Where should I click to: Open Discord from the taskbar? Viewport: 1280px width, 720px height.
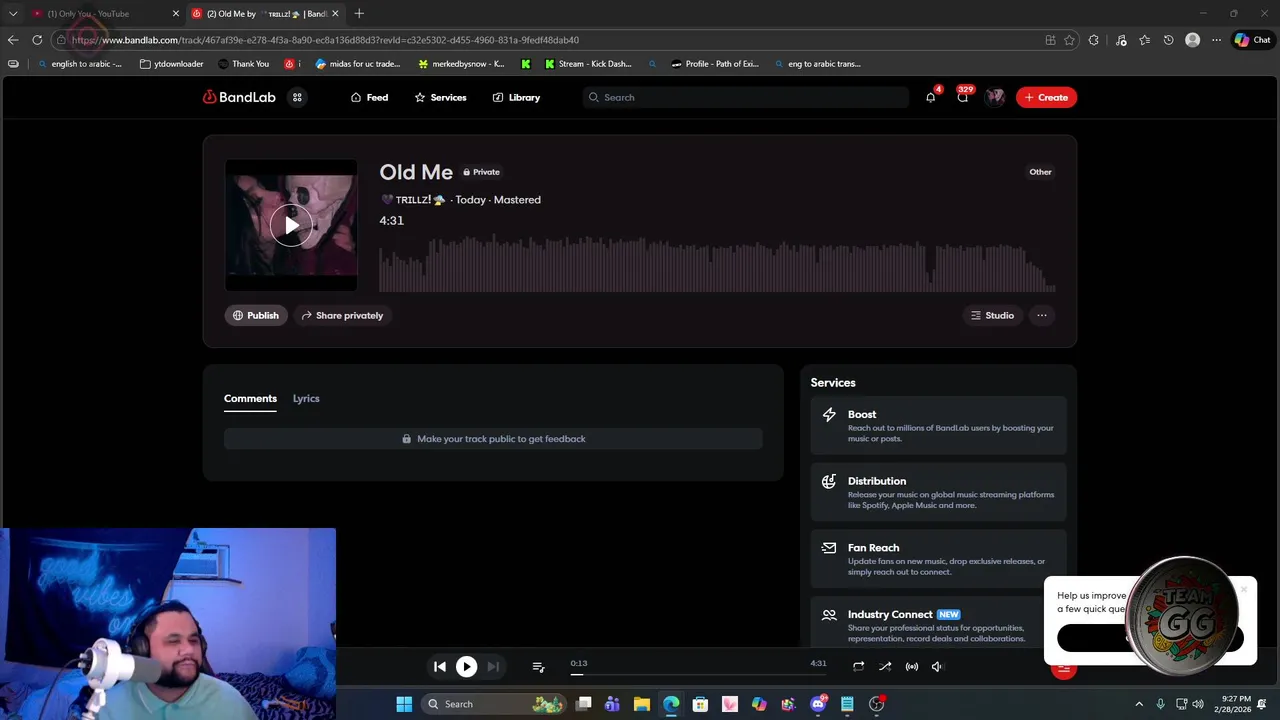pos(818,704)
